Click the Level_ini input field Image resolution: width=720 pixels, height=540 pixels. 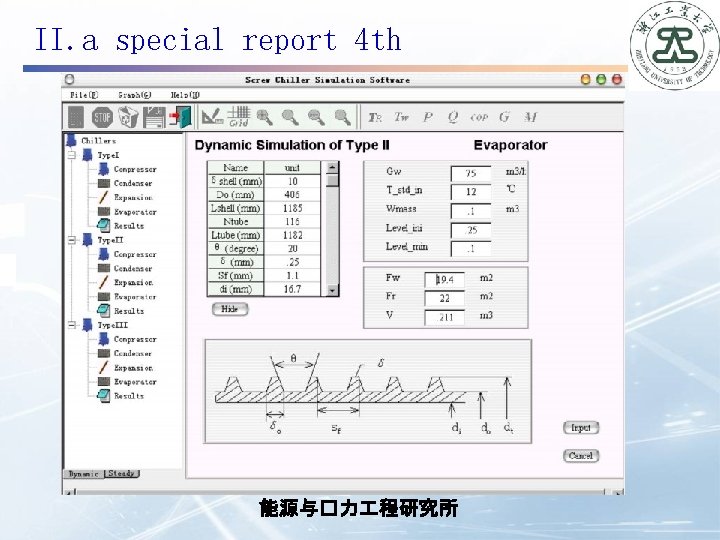pyautogui.click(x=471, y=230)
